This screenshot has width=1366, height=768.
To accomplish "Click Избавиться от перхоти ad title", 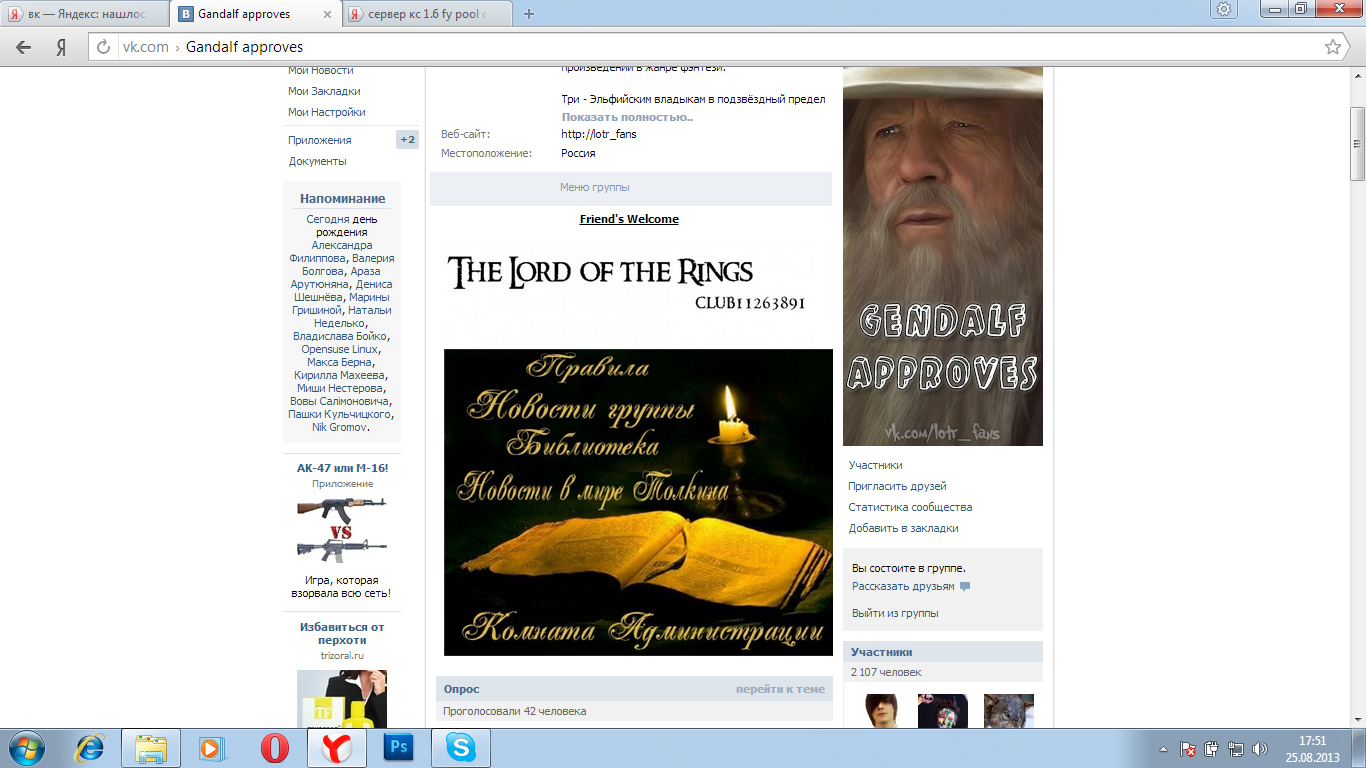I will (342, 633).
